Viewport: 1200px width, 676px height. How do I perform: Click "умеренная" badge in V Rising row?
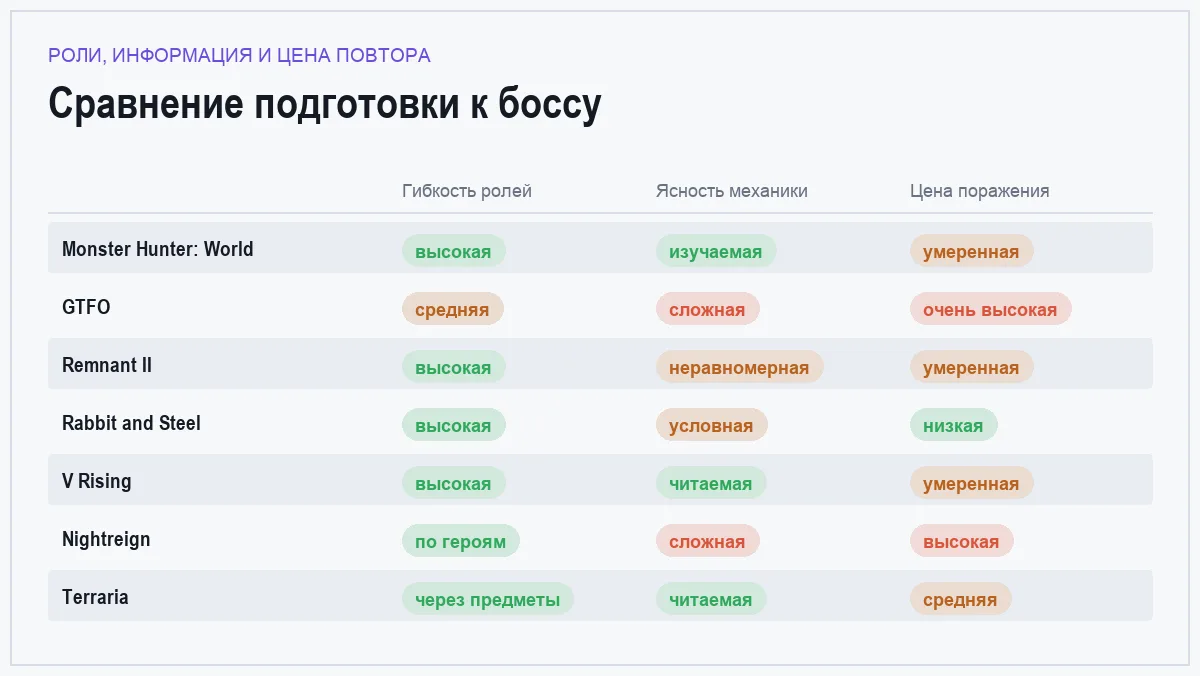point(972,483)
